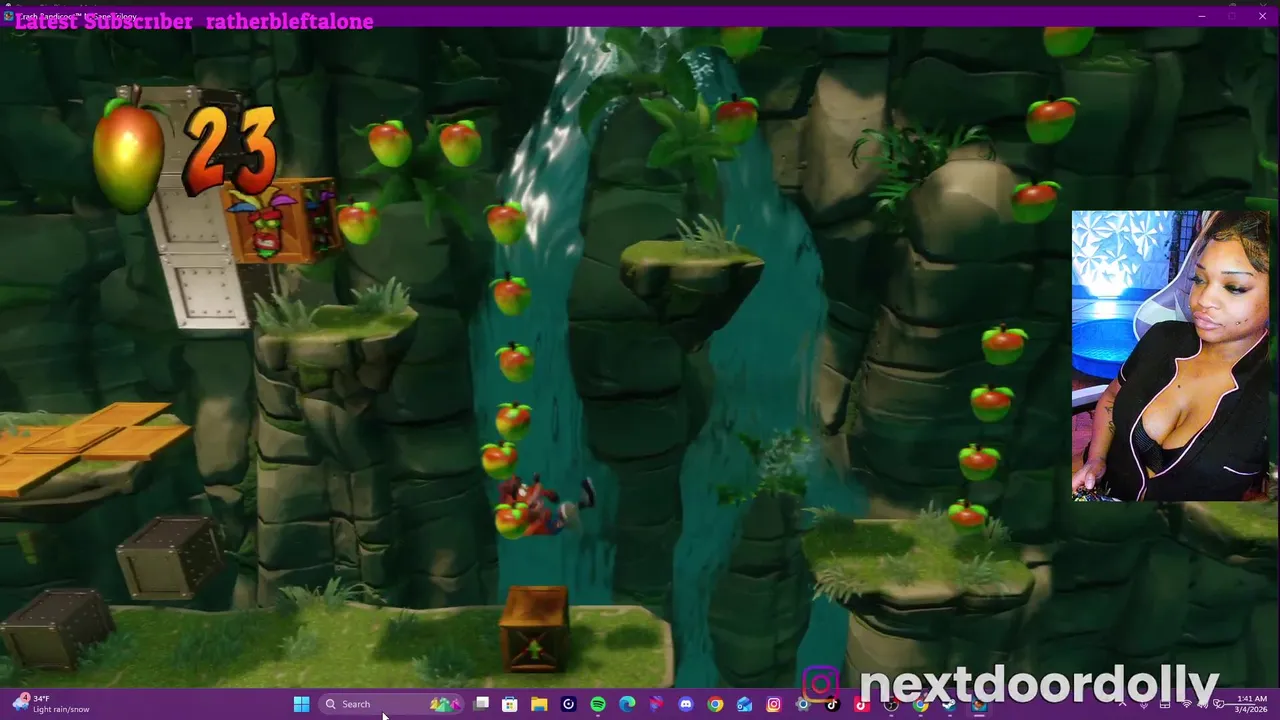This screenshot has height=720, width=1280.
Task: Click the webcam overlay of the streamer
Action: 1170,355
